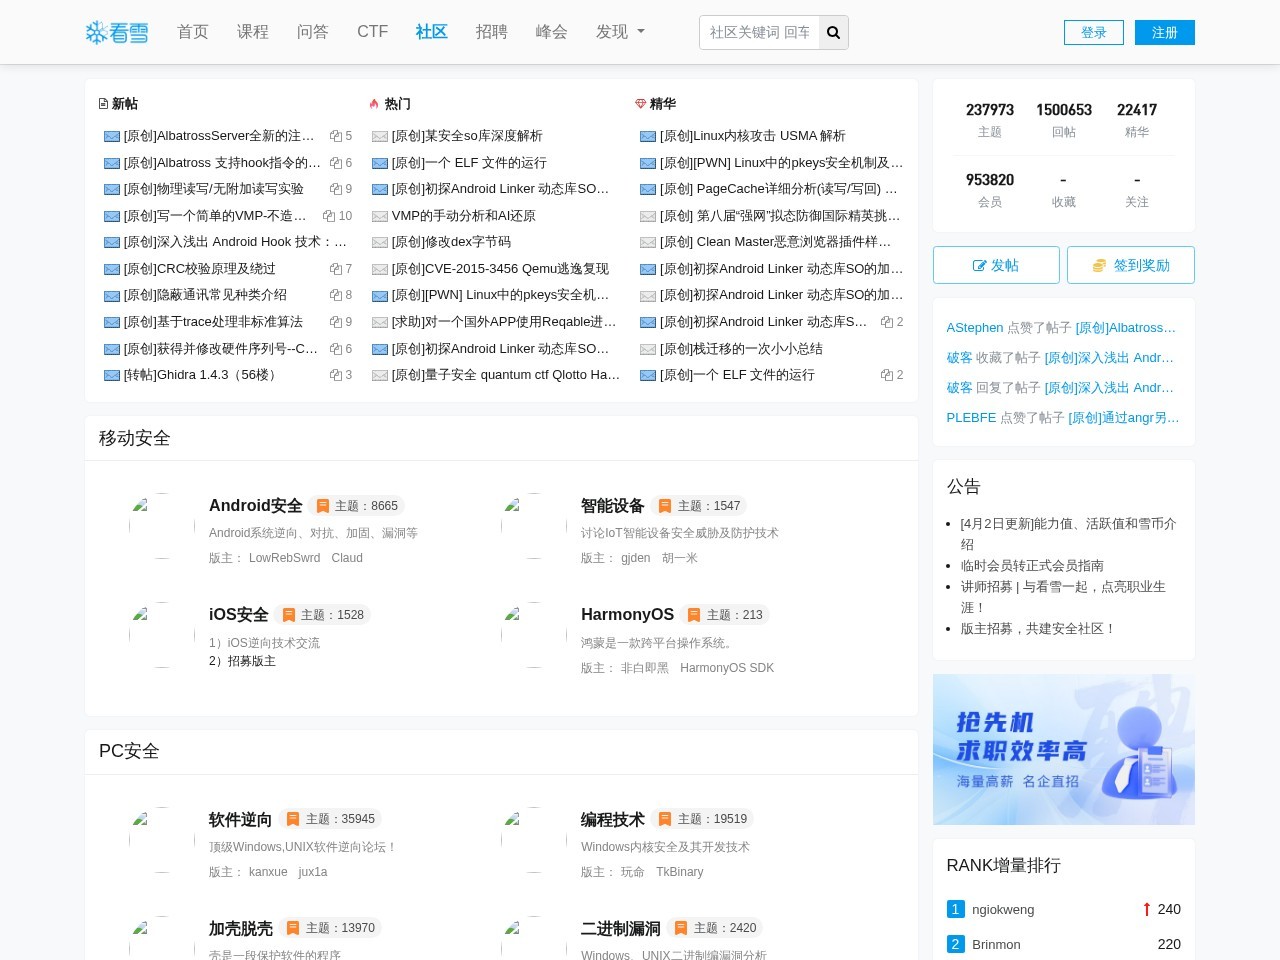The height and width of the screenshot is (960, 1280).
Task: Click the 智能设备 forum avatar icon
Action: coord(534,526)
